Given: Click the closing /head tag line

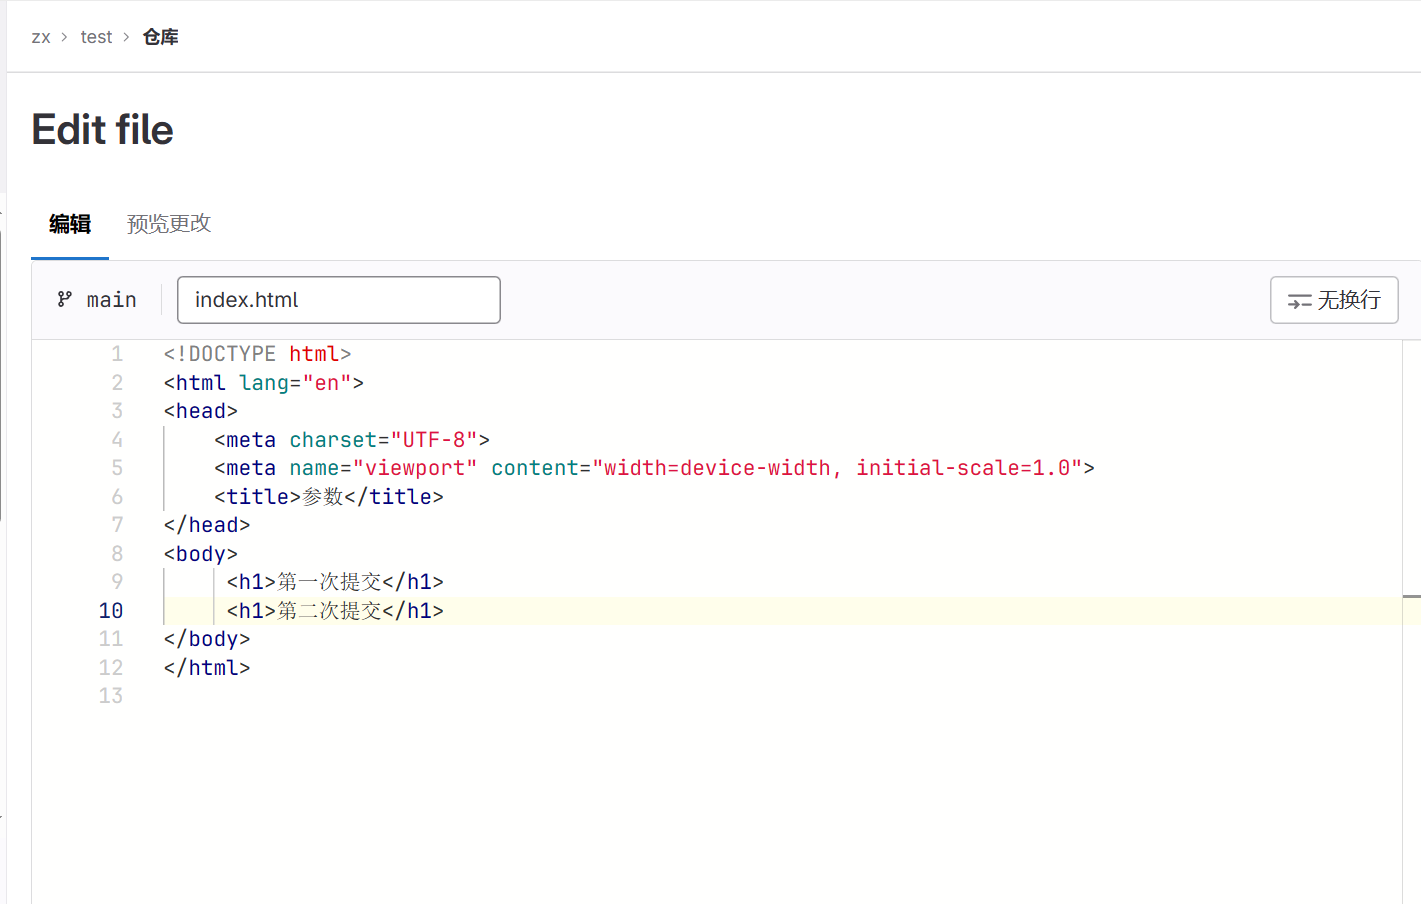Looking at the screenshot, I should 207,525.
